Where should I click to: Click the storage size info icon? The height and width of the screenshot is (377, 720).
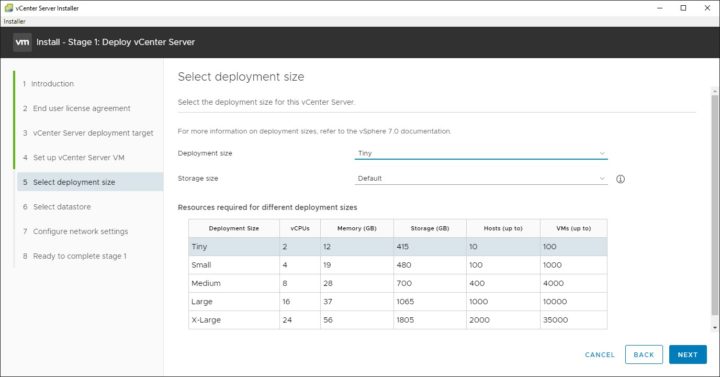pos(620,179)
